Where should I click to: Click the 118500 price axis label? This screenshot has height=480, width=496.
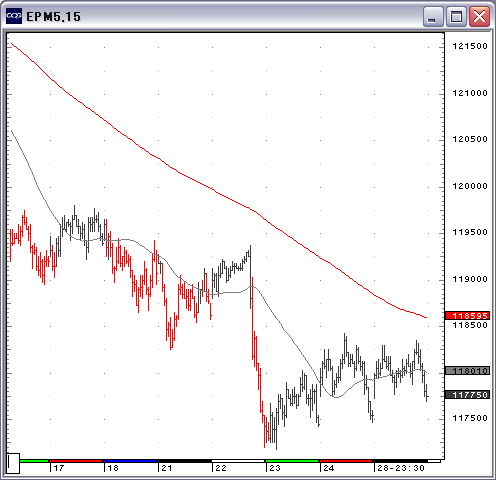click(470, 325)
